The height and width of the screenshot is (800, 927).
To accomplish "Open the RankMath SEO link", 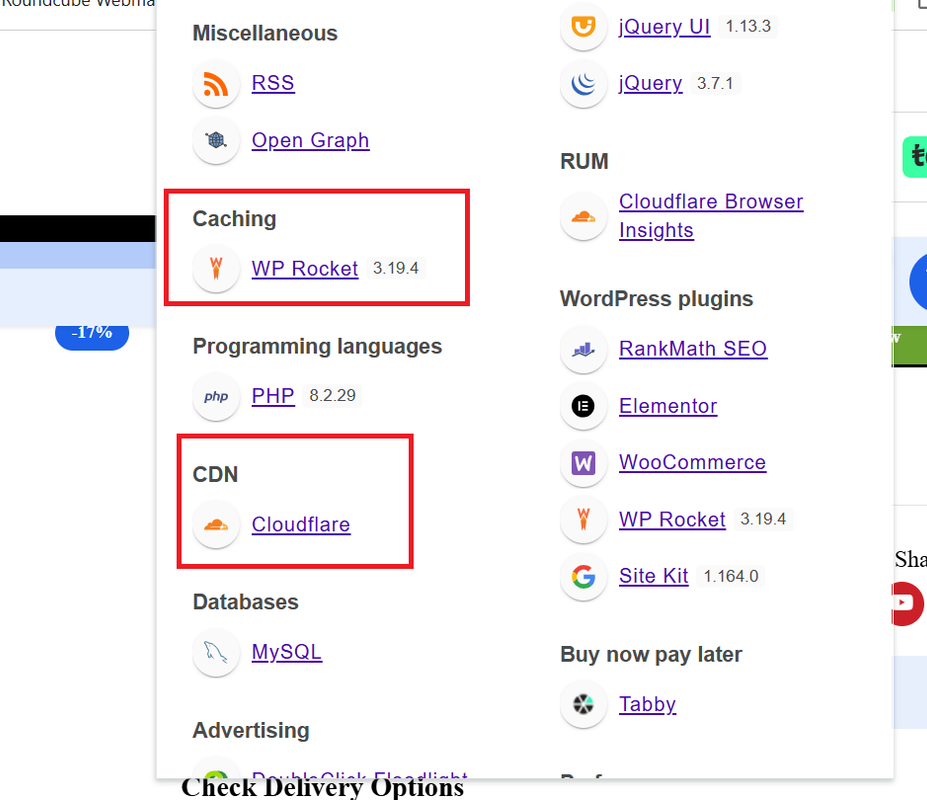I will [693, 349].
